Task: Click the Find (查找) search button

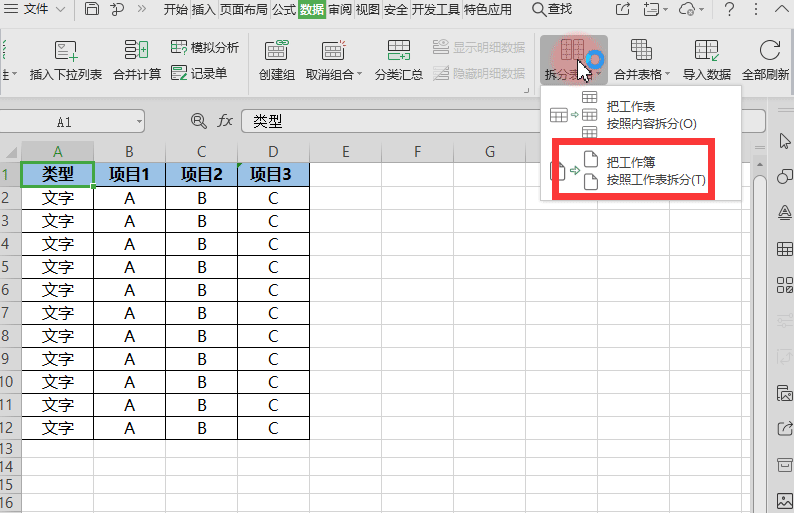Action: 552,10
